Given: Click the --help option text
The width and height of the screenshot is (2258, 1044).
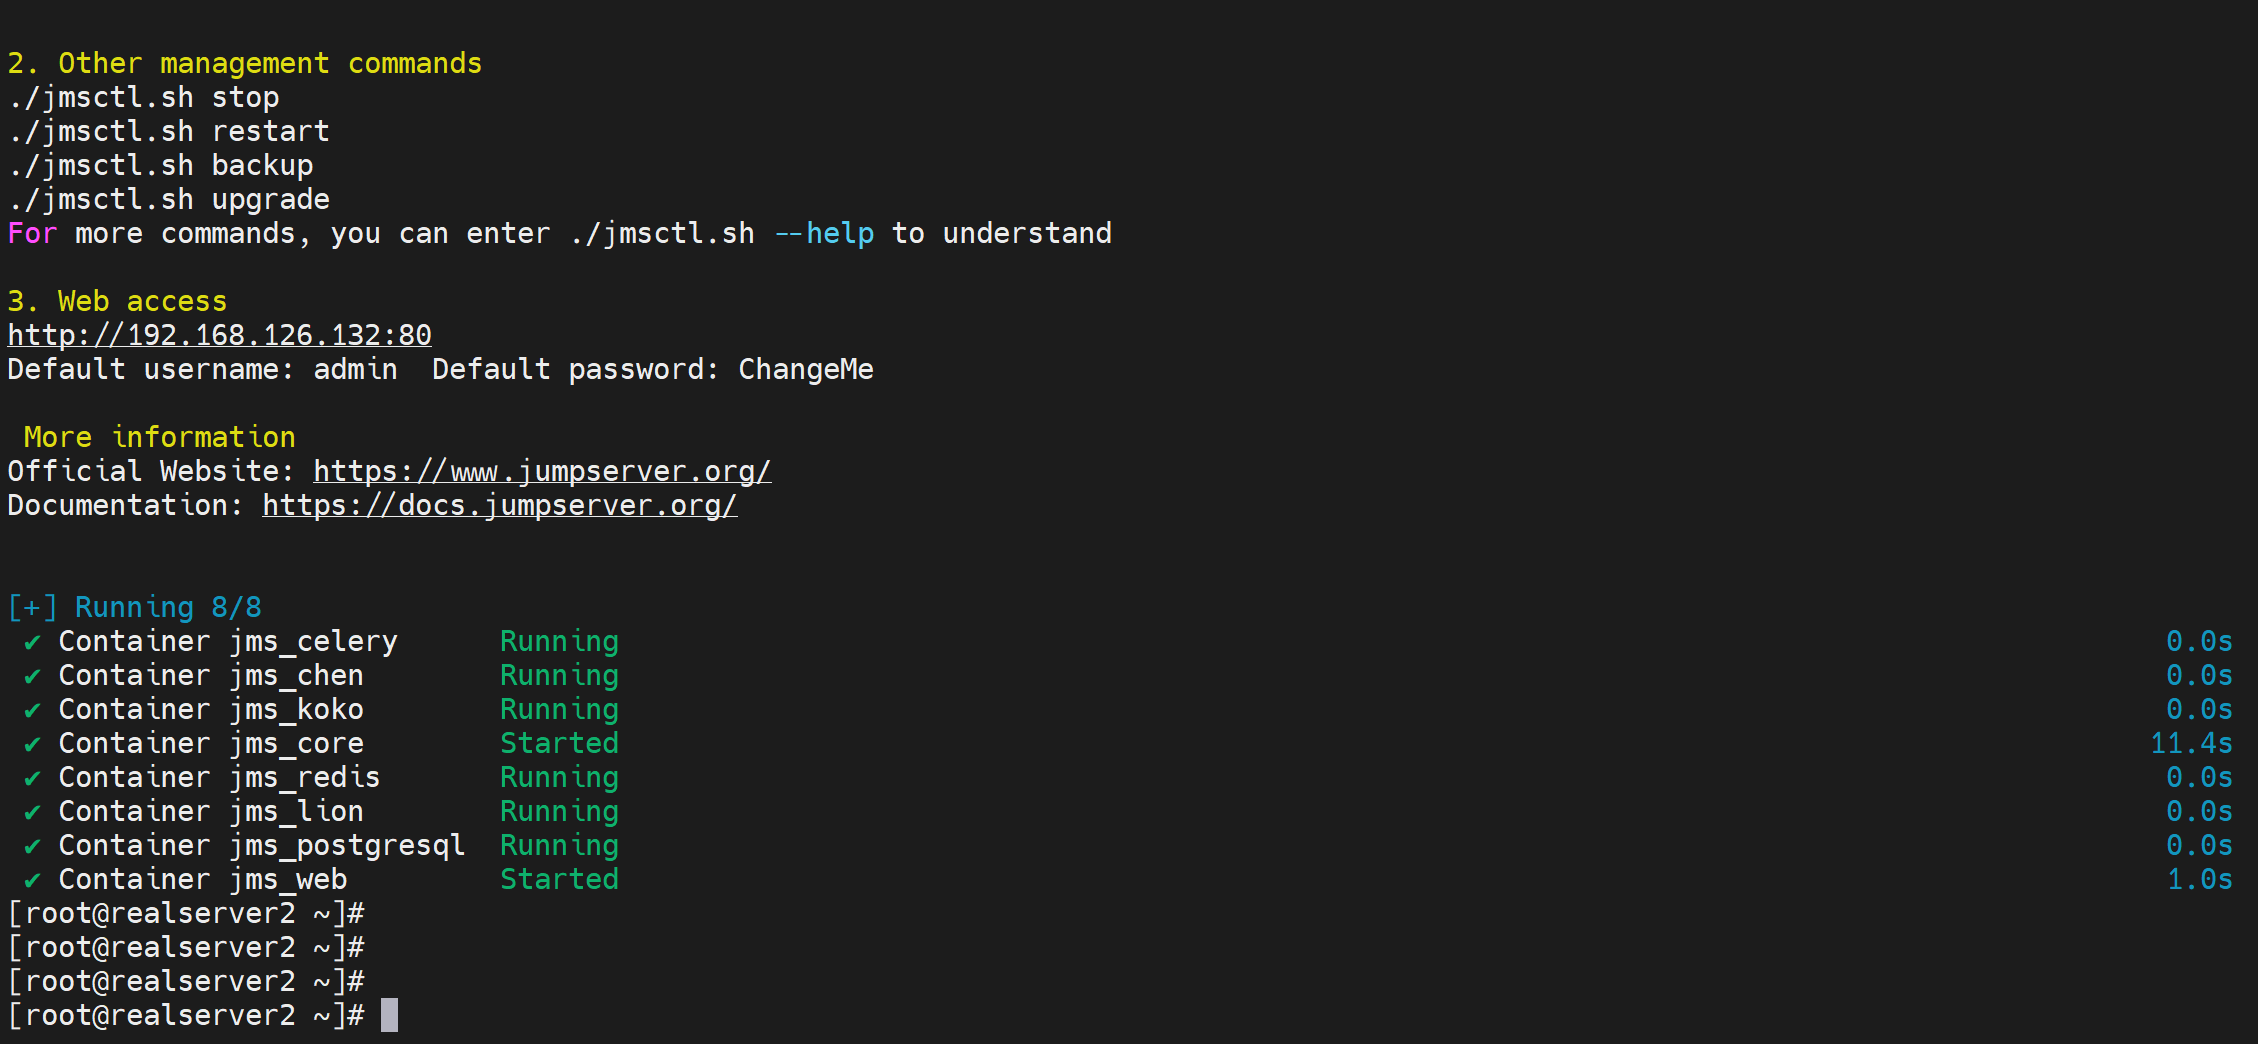Looking at the screenshot, I should tap(824, 233).
